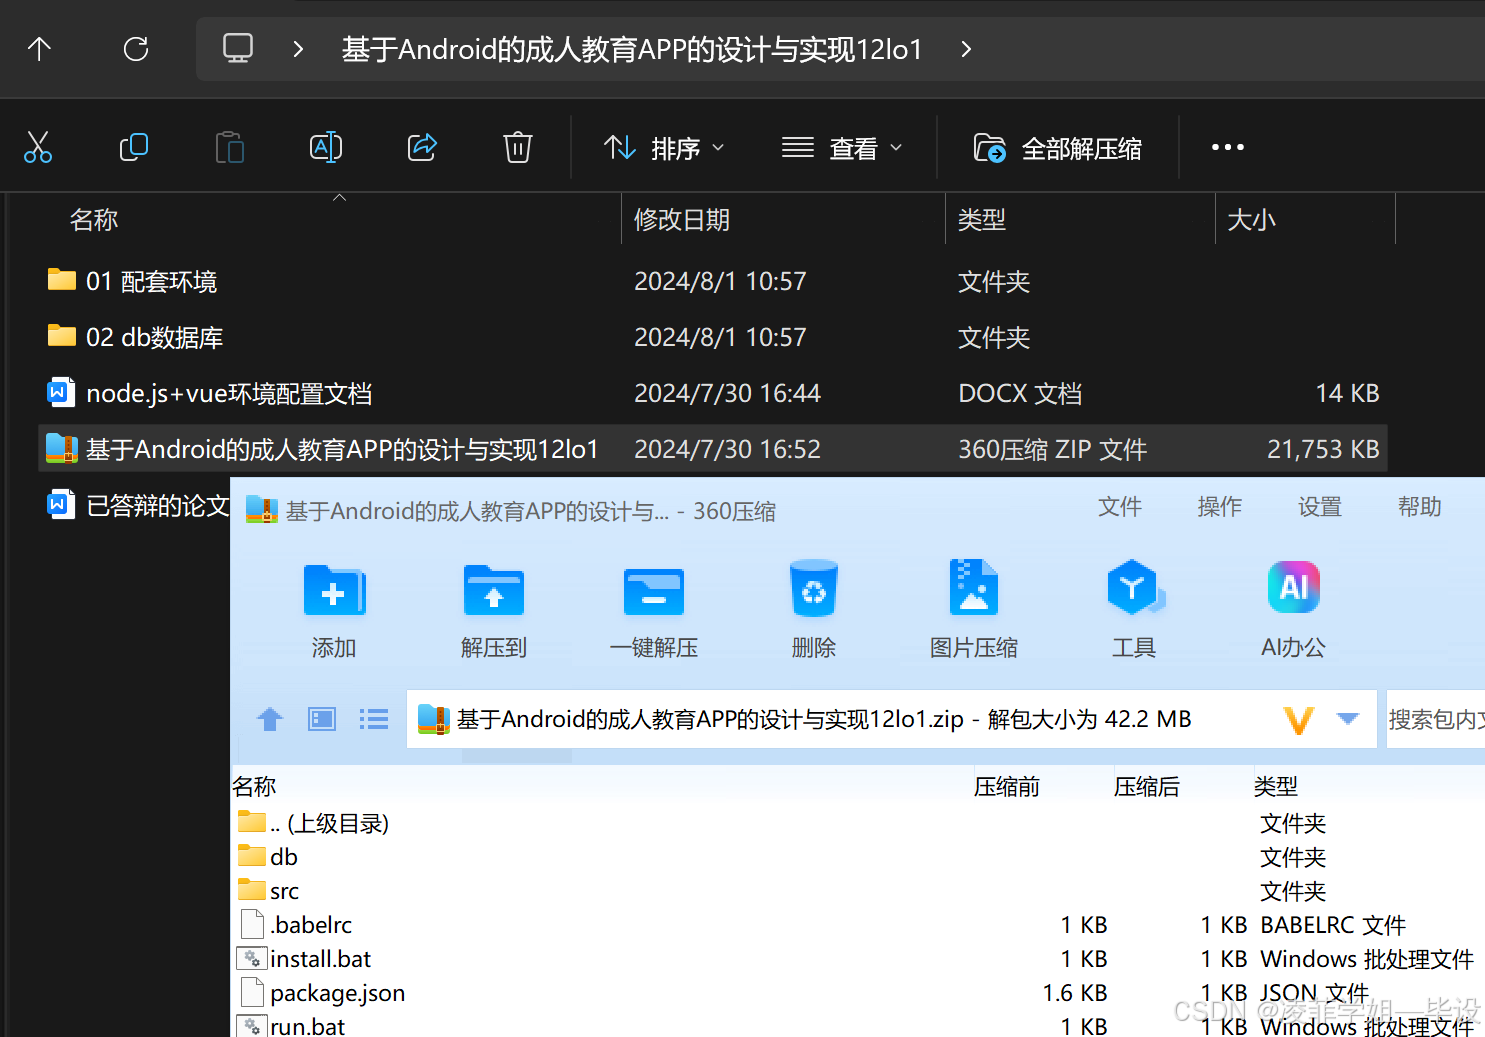Click the This PC monitor icon in address bar
The height and width of the screenshot is (1037, 1485).
[238, 49]
